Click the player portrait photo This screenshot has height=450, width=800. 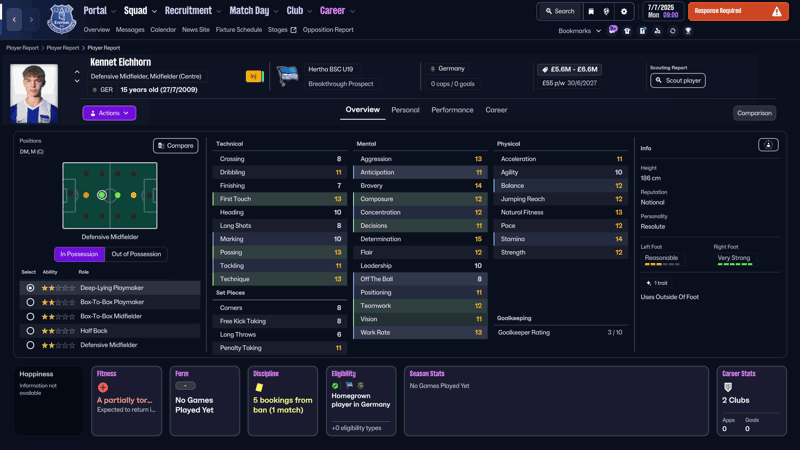(x=34, y=93)
